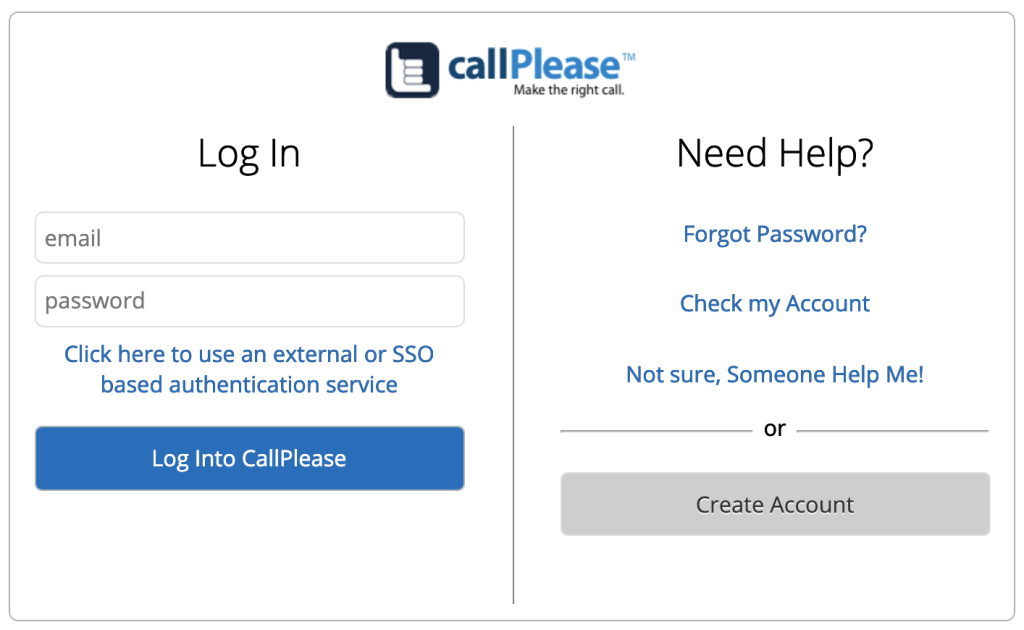The width and height of the screenshot is (1024, 630).
Task: Open the Forgot Password page
Action: 774,233
